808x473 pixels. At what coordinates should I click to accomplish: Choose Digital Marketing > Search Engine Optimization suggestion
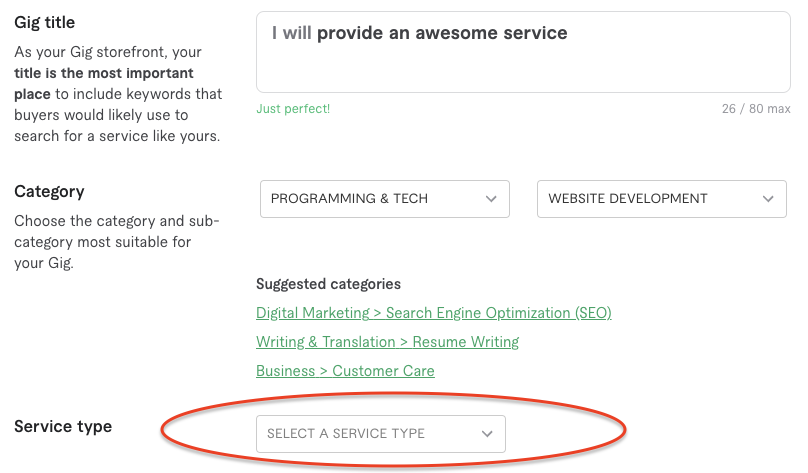coord(433,313)
